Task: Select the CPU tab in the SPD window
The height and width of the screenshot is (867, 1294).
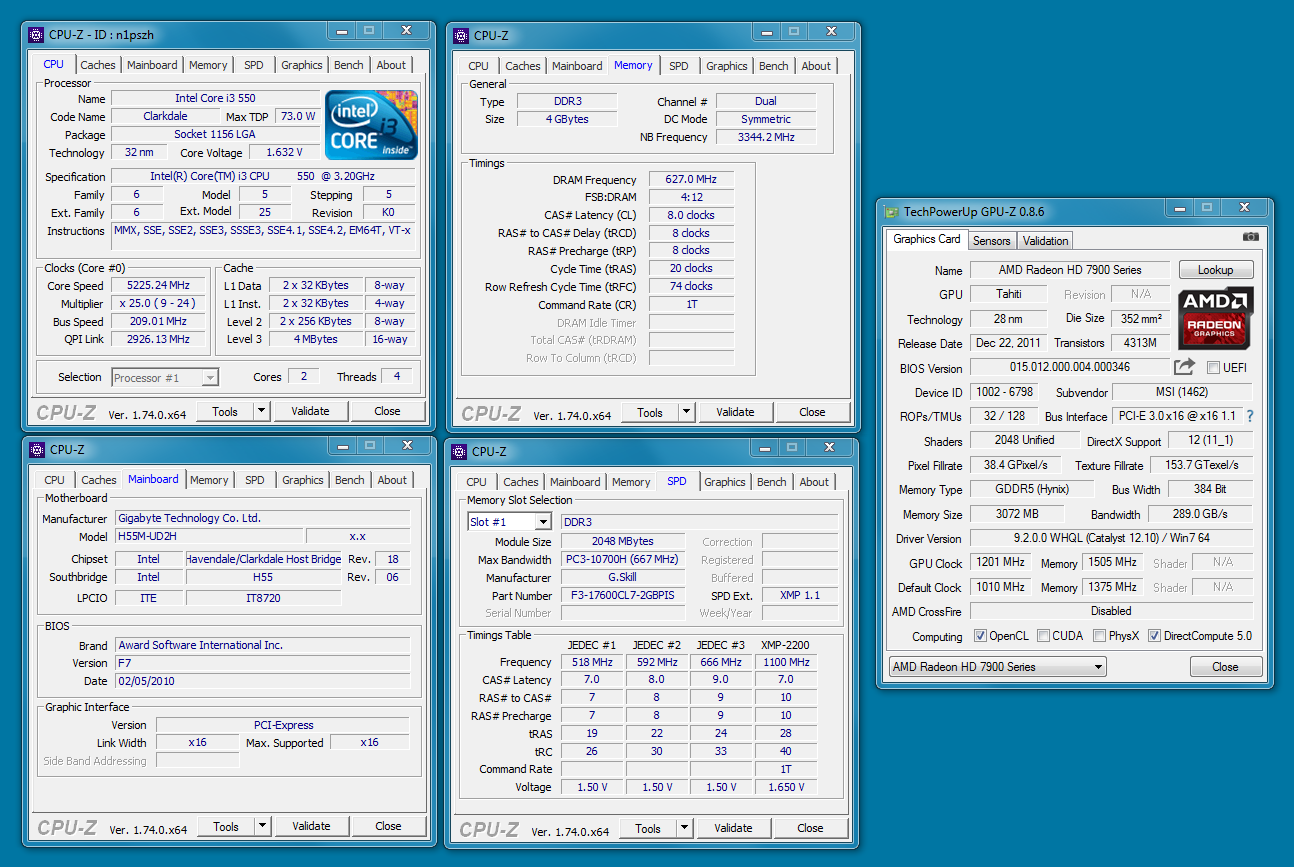Action: click(477, 482)
